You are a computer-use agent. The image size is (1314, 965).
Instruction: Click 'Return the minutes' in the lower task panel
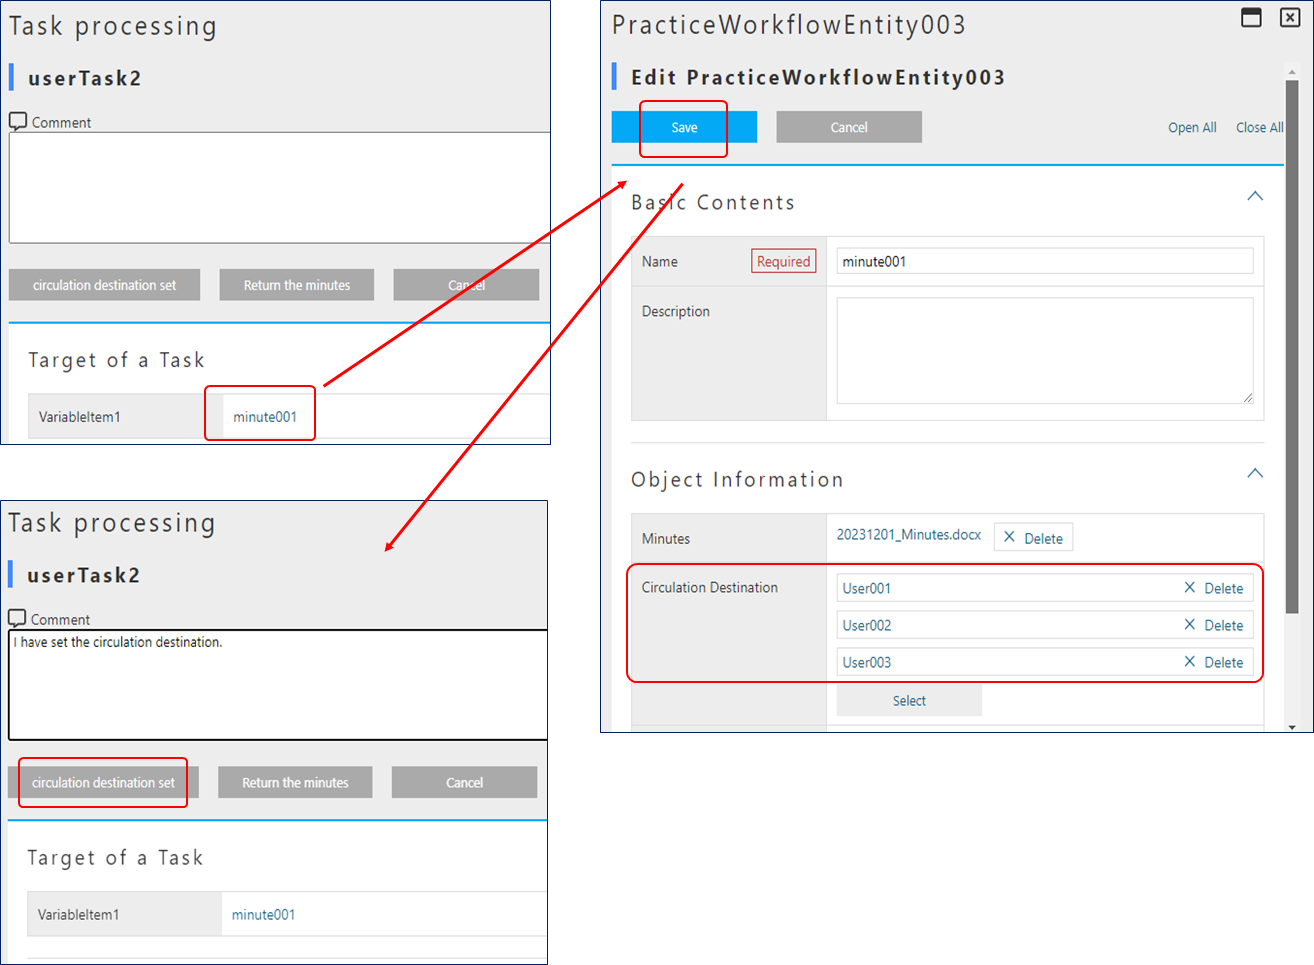click(295, 783)
